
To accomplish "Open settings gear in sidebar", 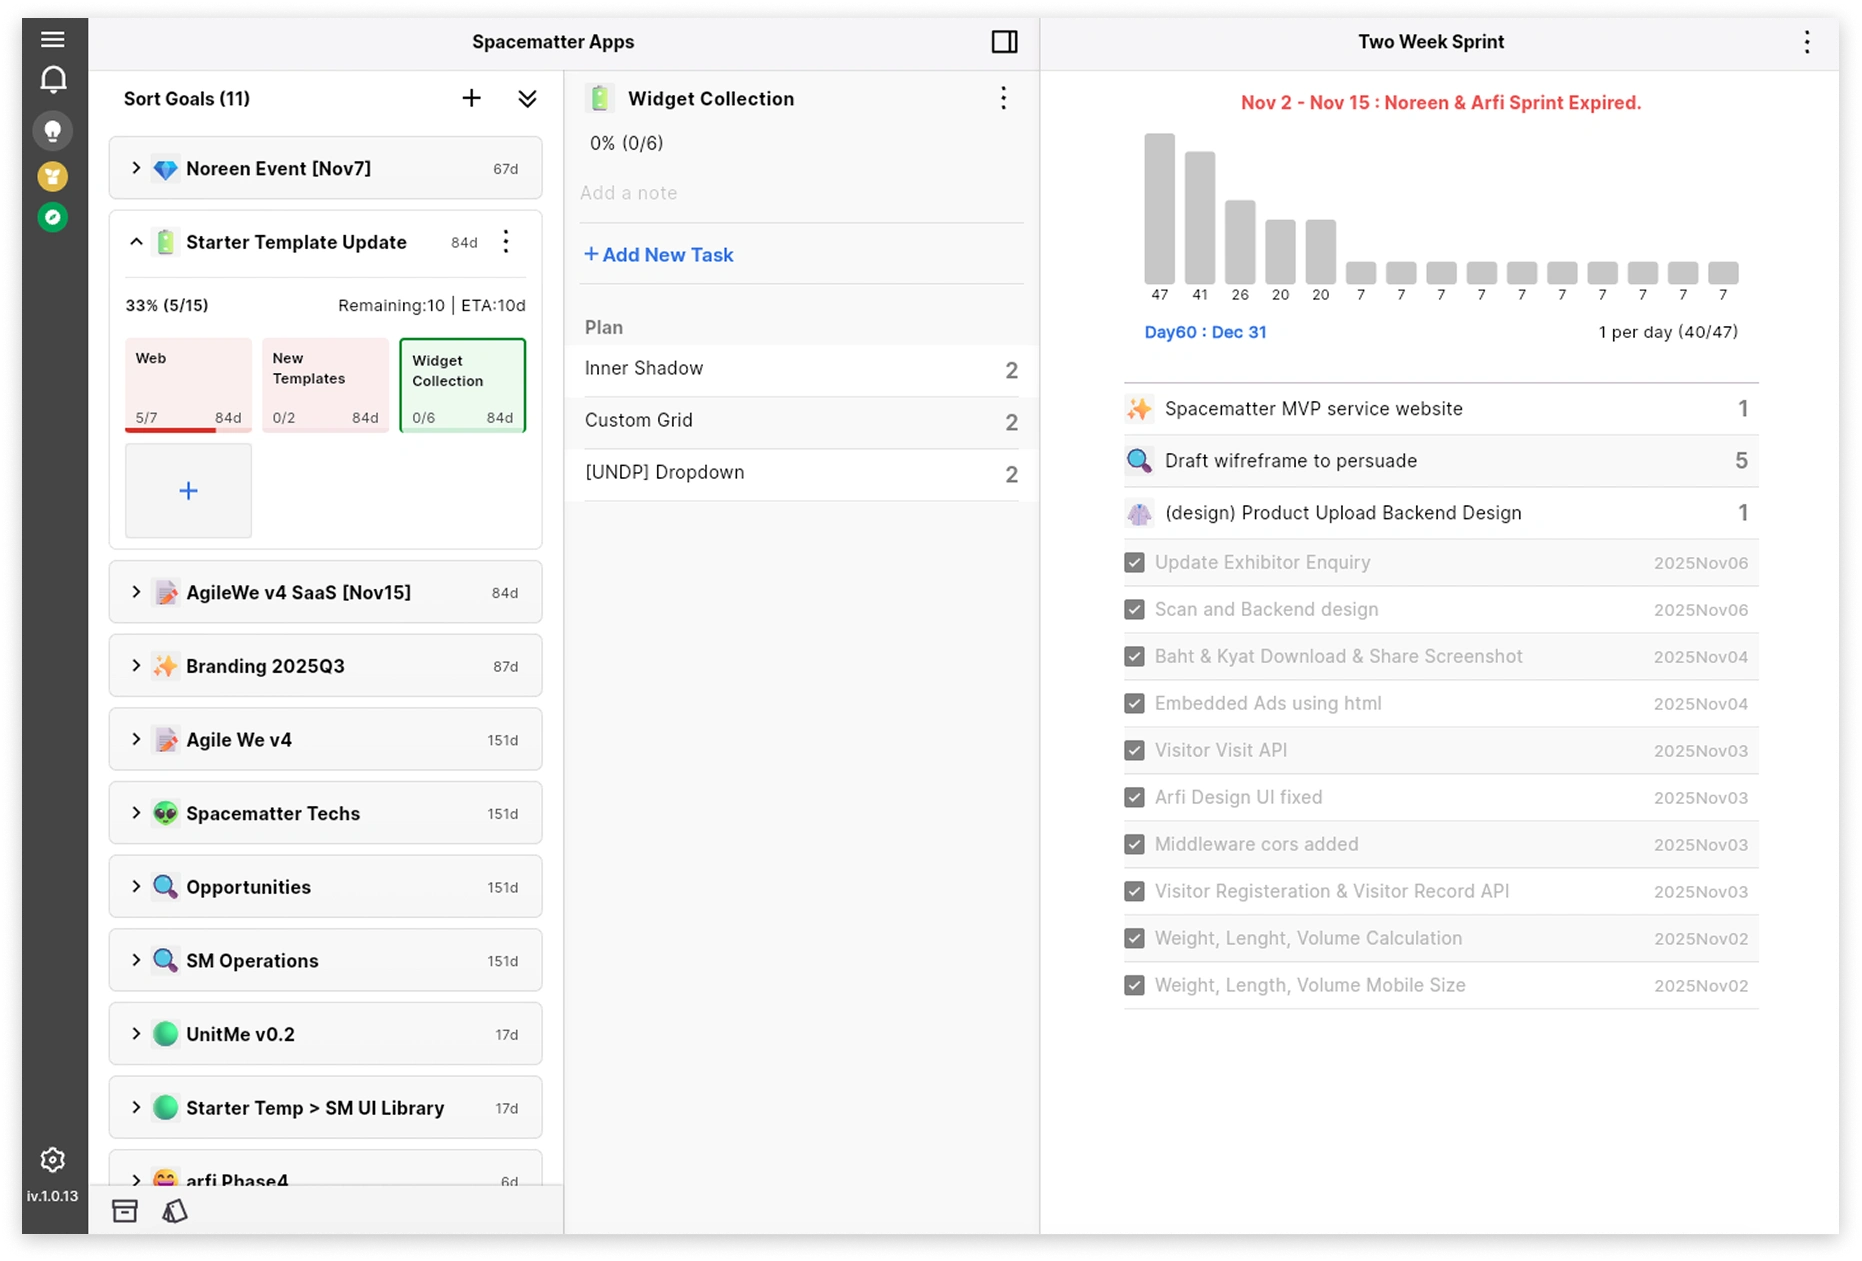I will (53, 1160).
